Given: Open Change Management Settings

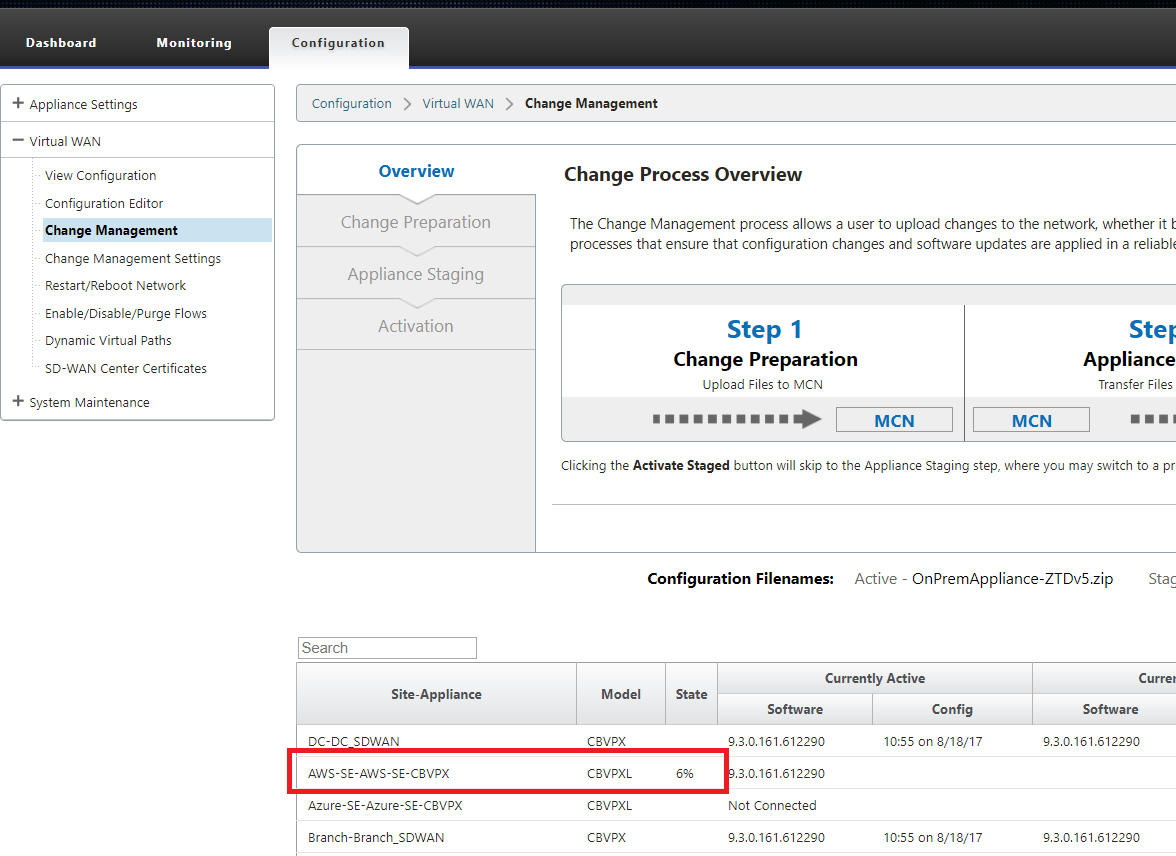Looking at the screenshot, I should (133, 258).
